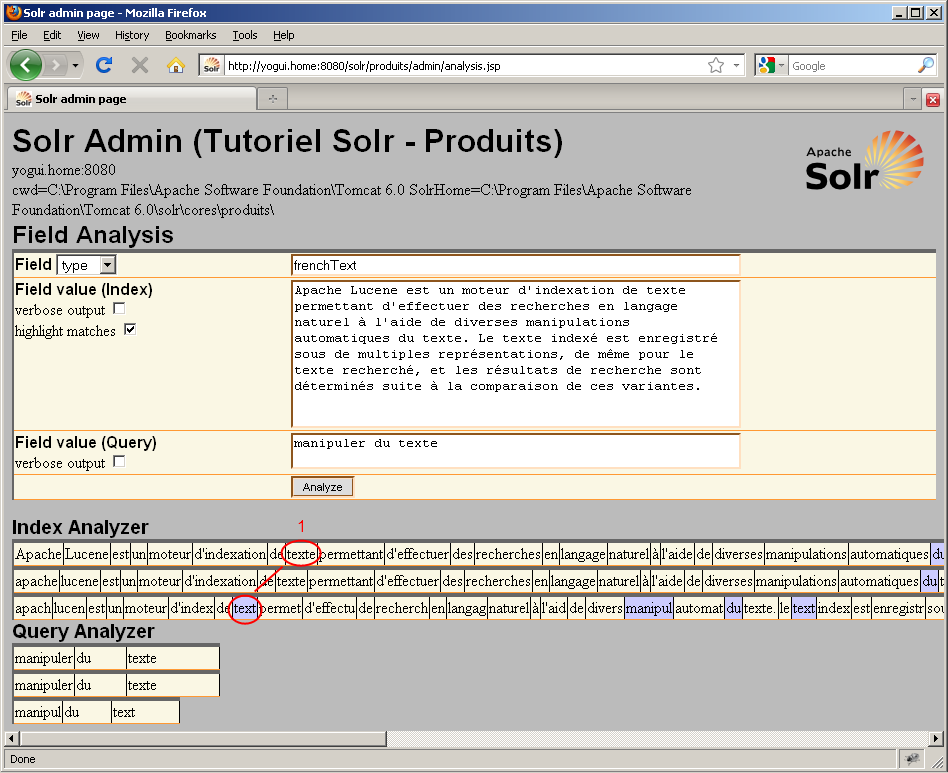
Task: Open a new tab with the plus button
Action: pos(272,99)
